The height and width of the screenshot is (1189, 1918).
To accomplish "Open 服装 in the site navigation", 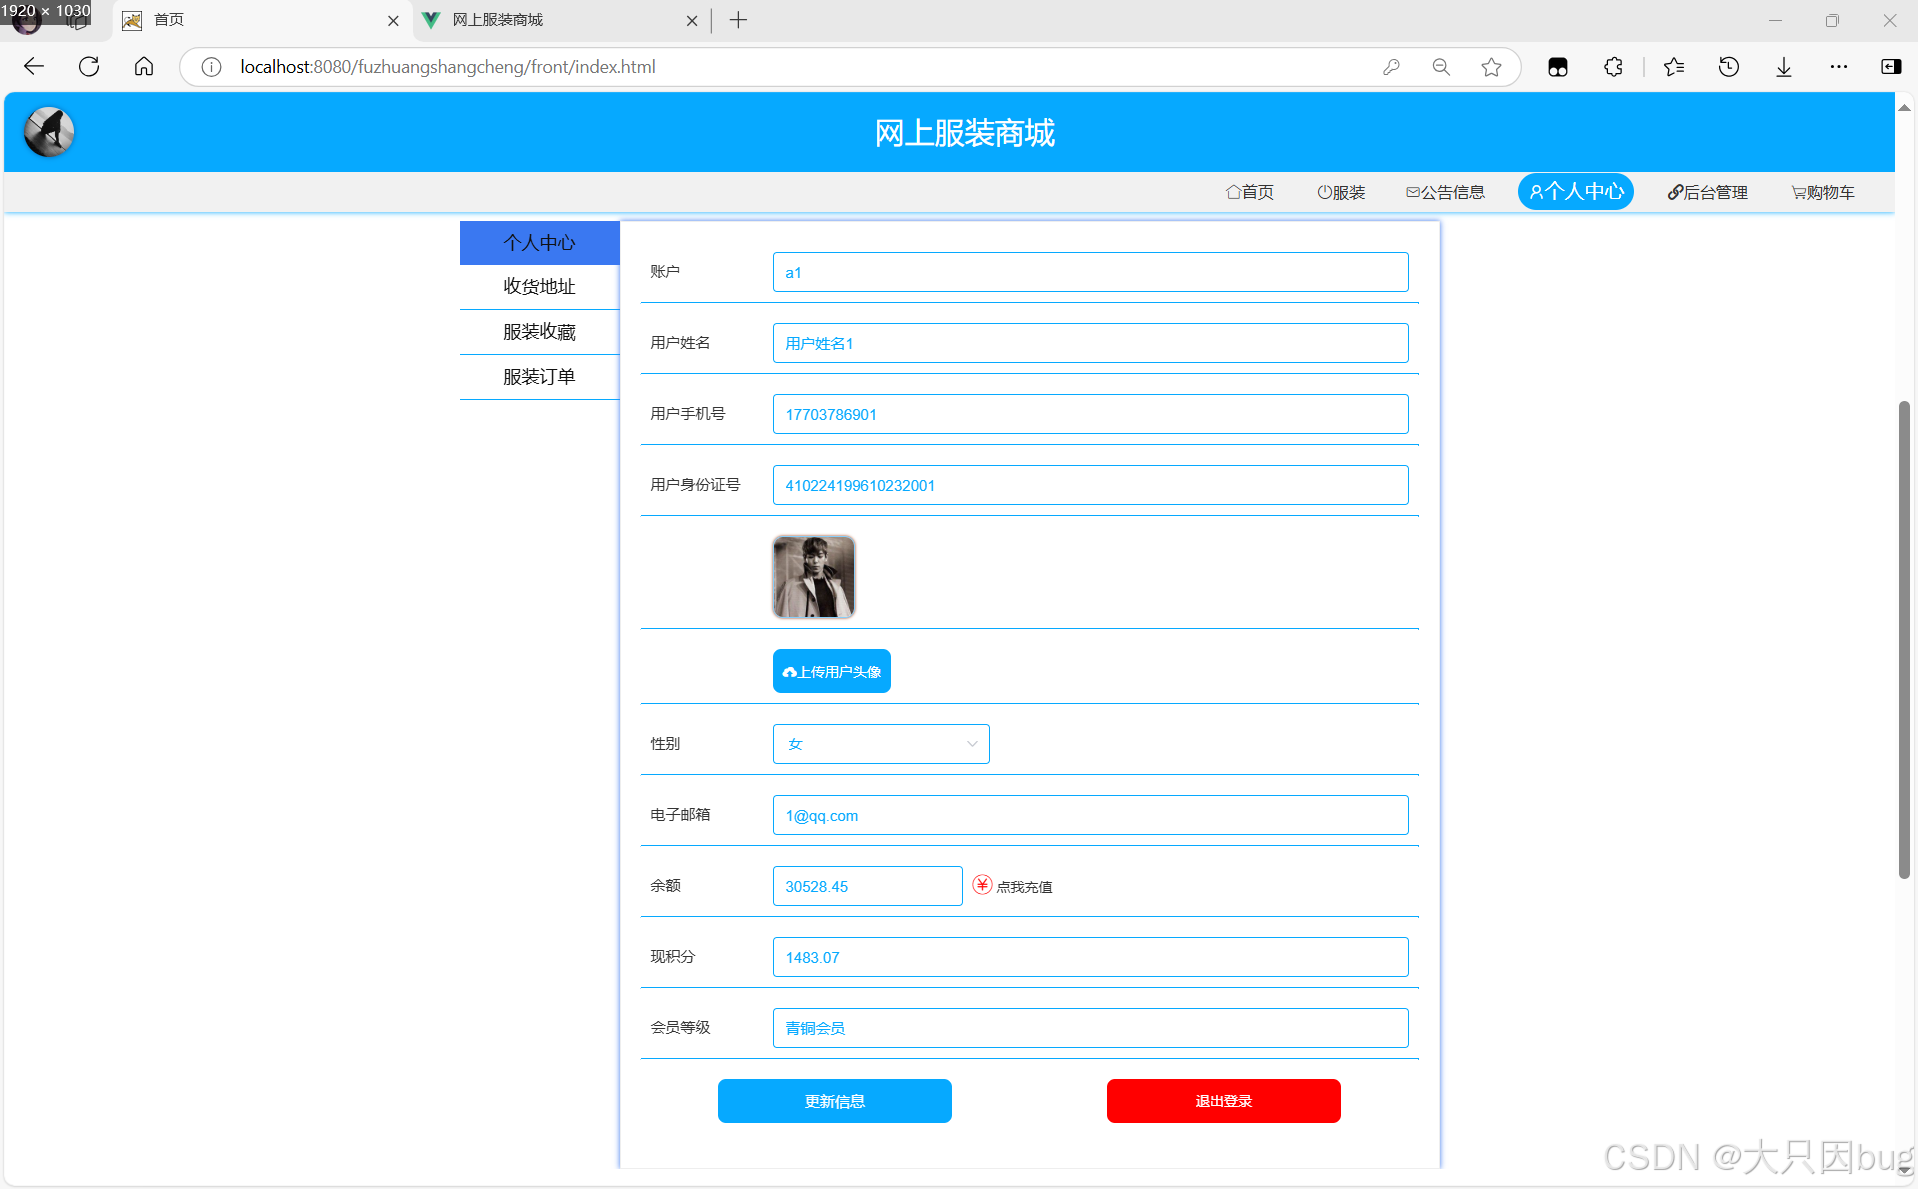I will 1341,192.
